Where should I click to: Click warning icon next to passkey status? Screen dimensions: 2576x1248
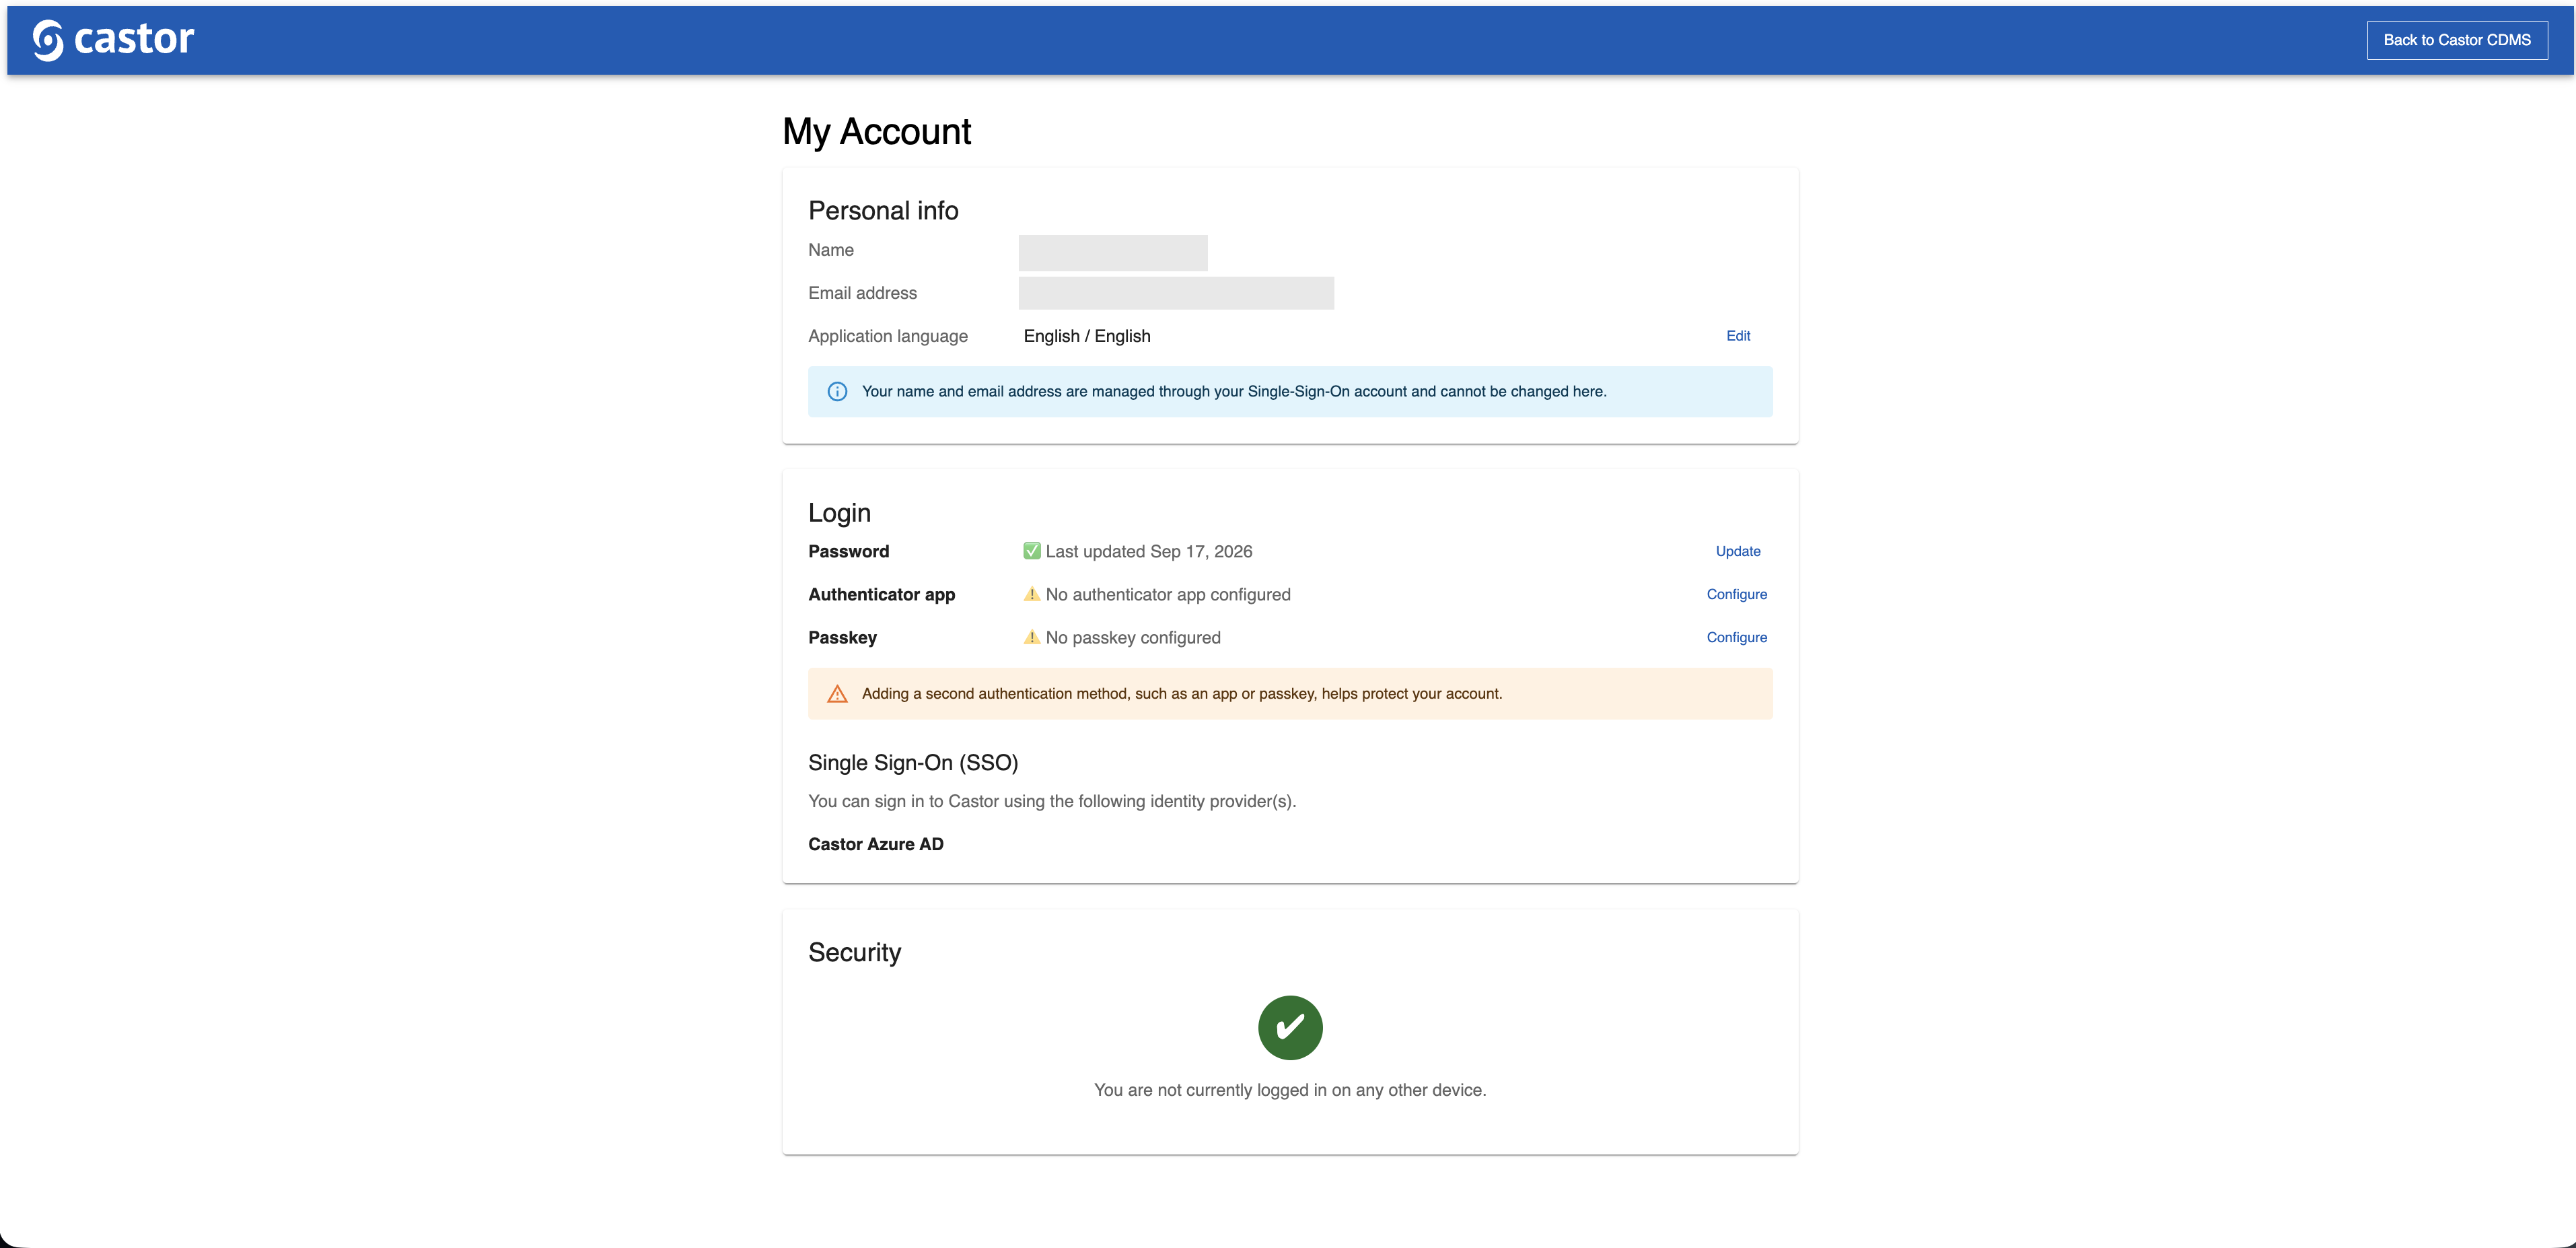coord(1032,637)
